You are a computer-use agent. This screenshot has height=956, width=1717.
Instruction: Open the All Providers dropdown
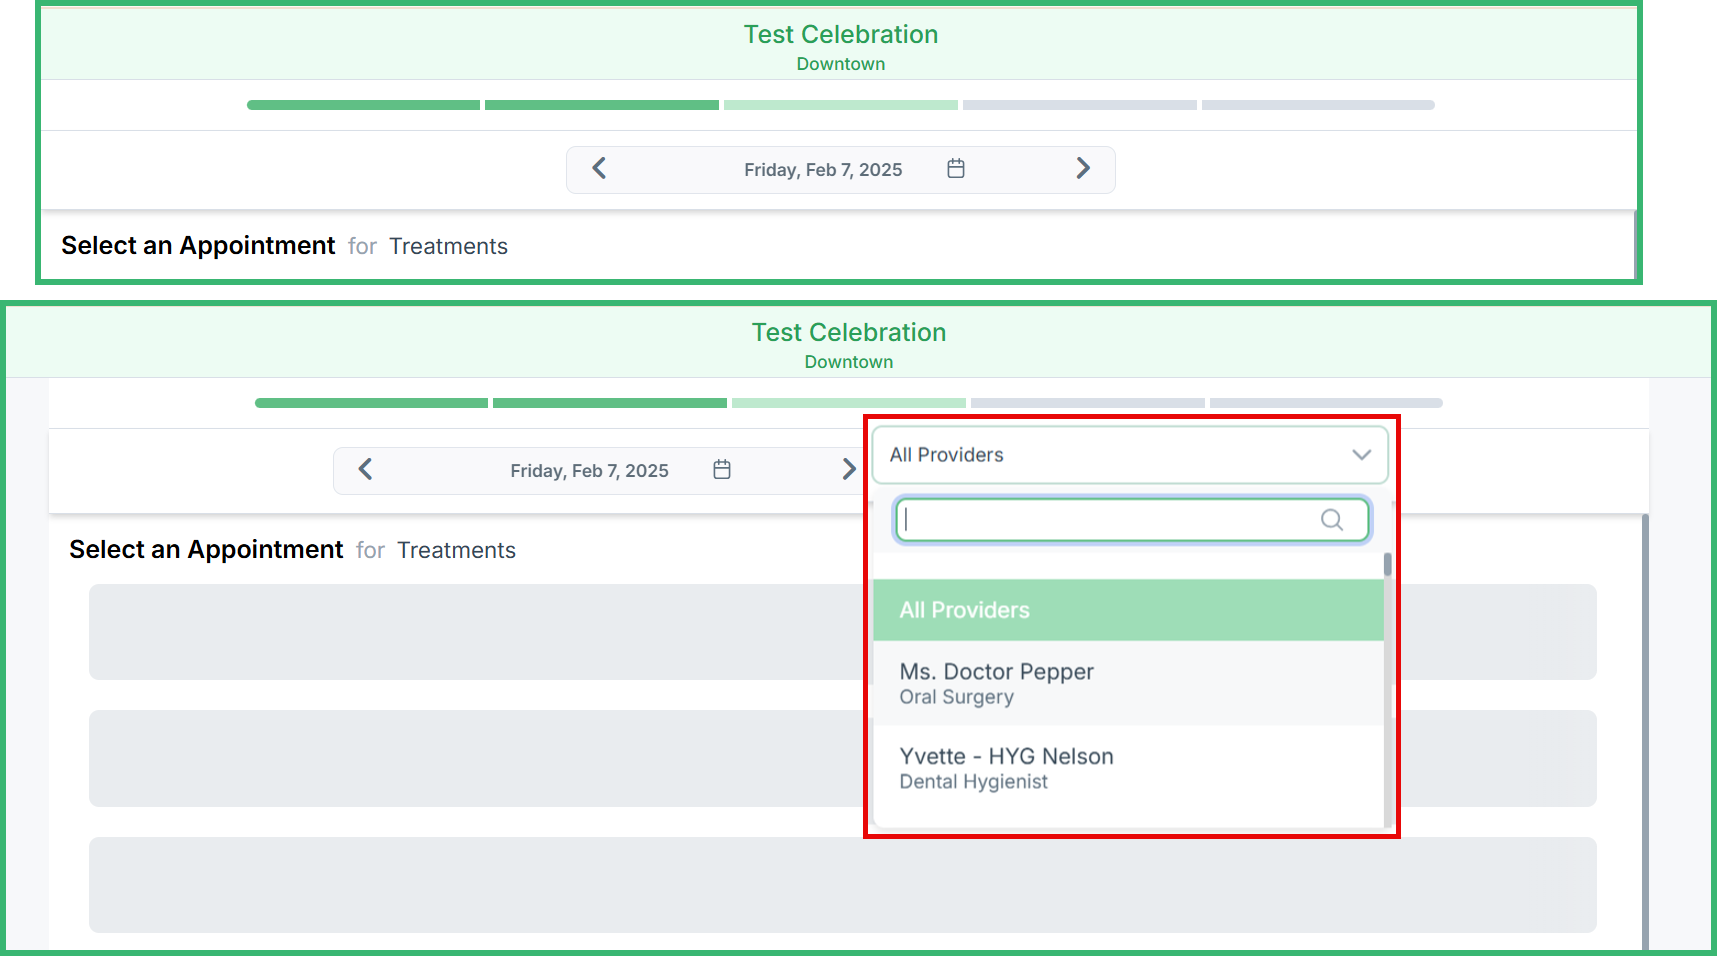[x=1130, y=455]
